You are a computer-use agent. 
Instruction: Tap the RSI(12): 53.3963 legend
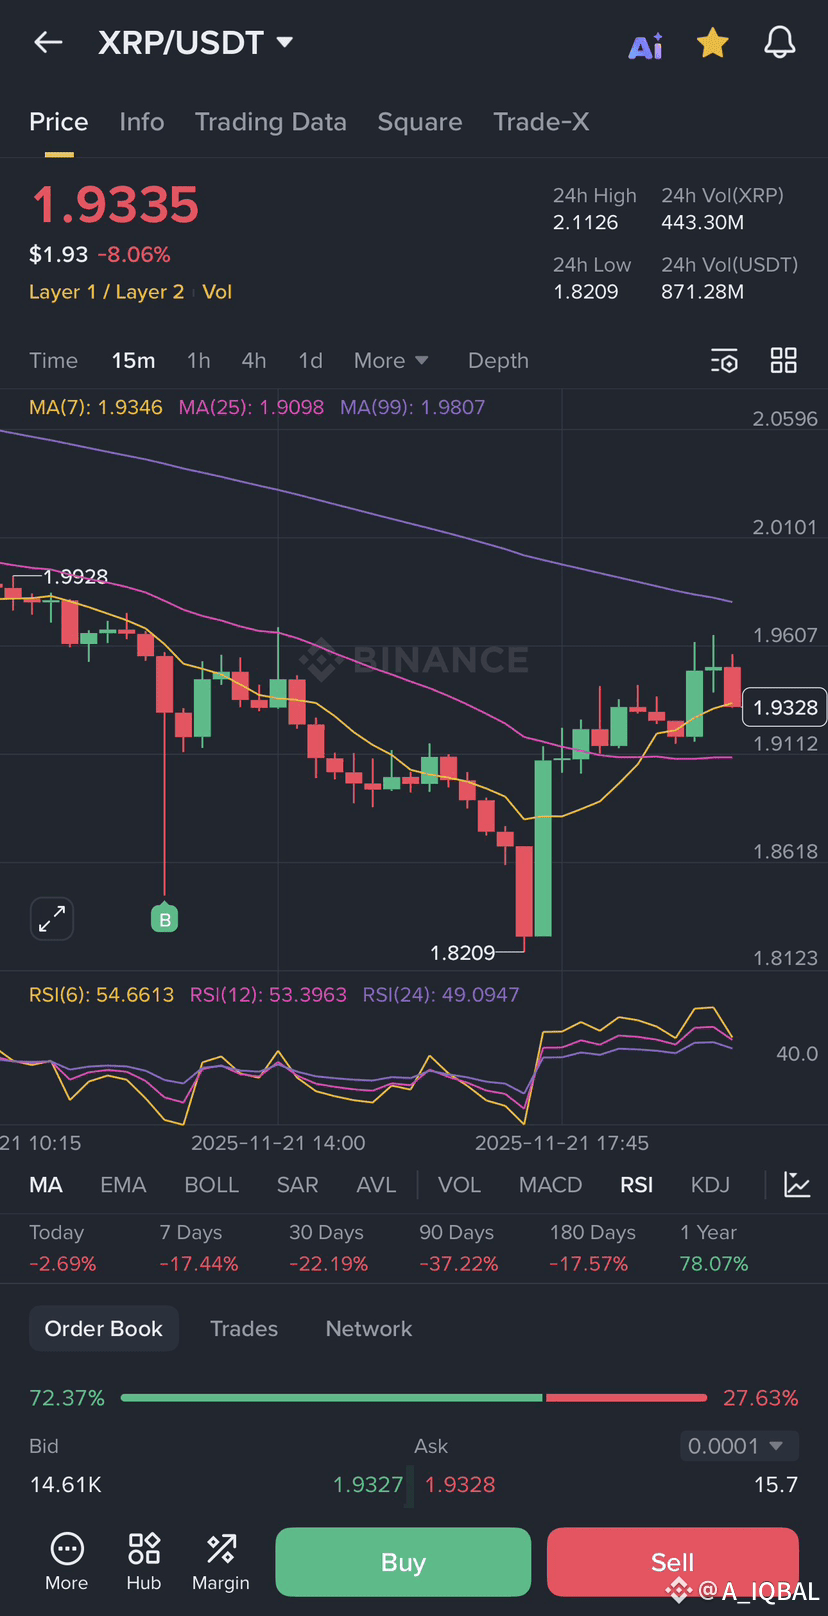(x=268, y=995)
